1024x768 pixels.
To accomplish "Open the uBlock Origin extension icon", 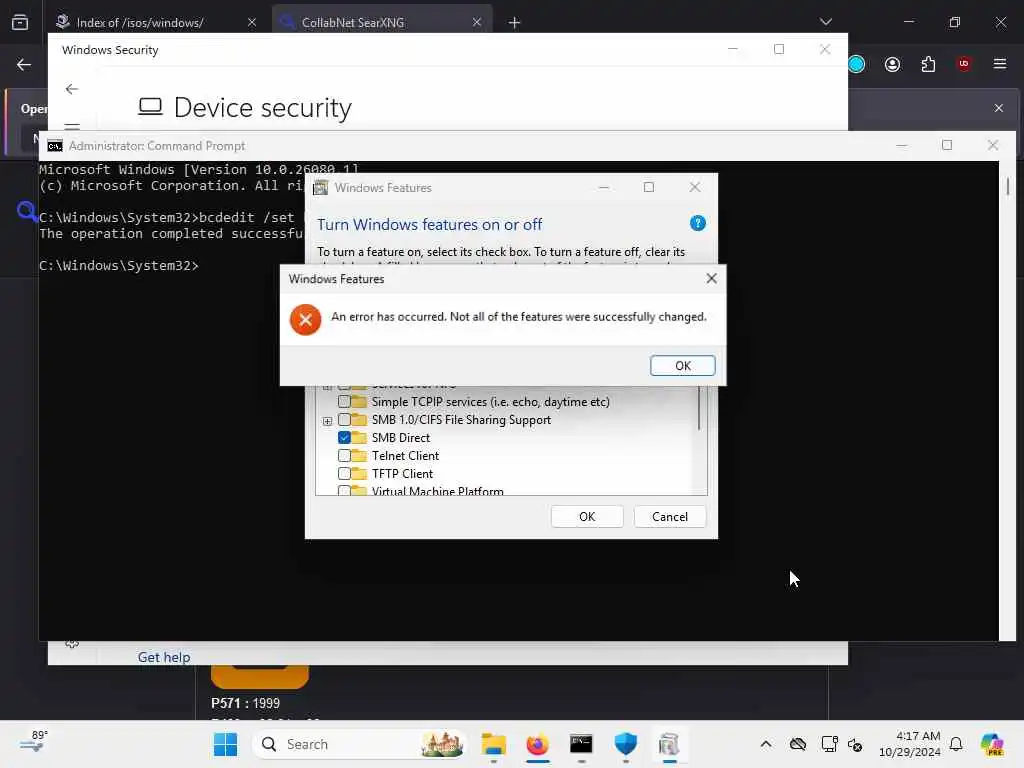I will 963,63.
